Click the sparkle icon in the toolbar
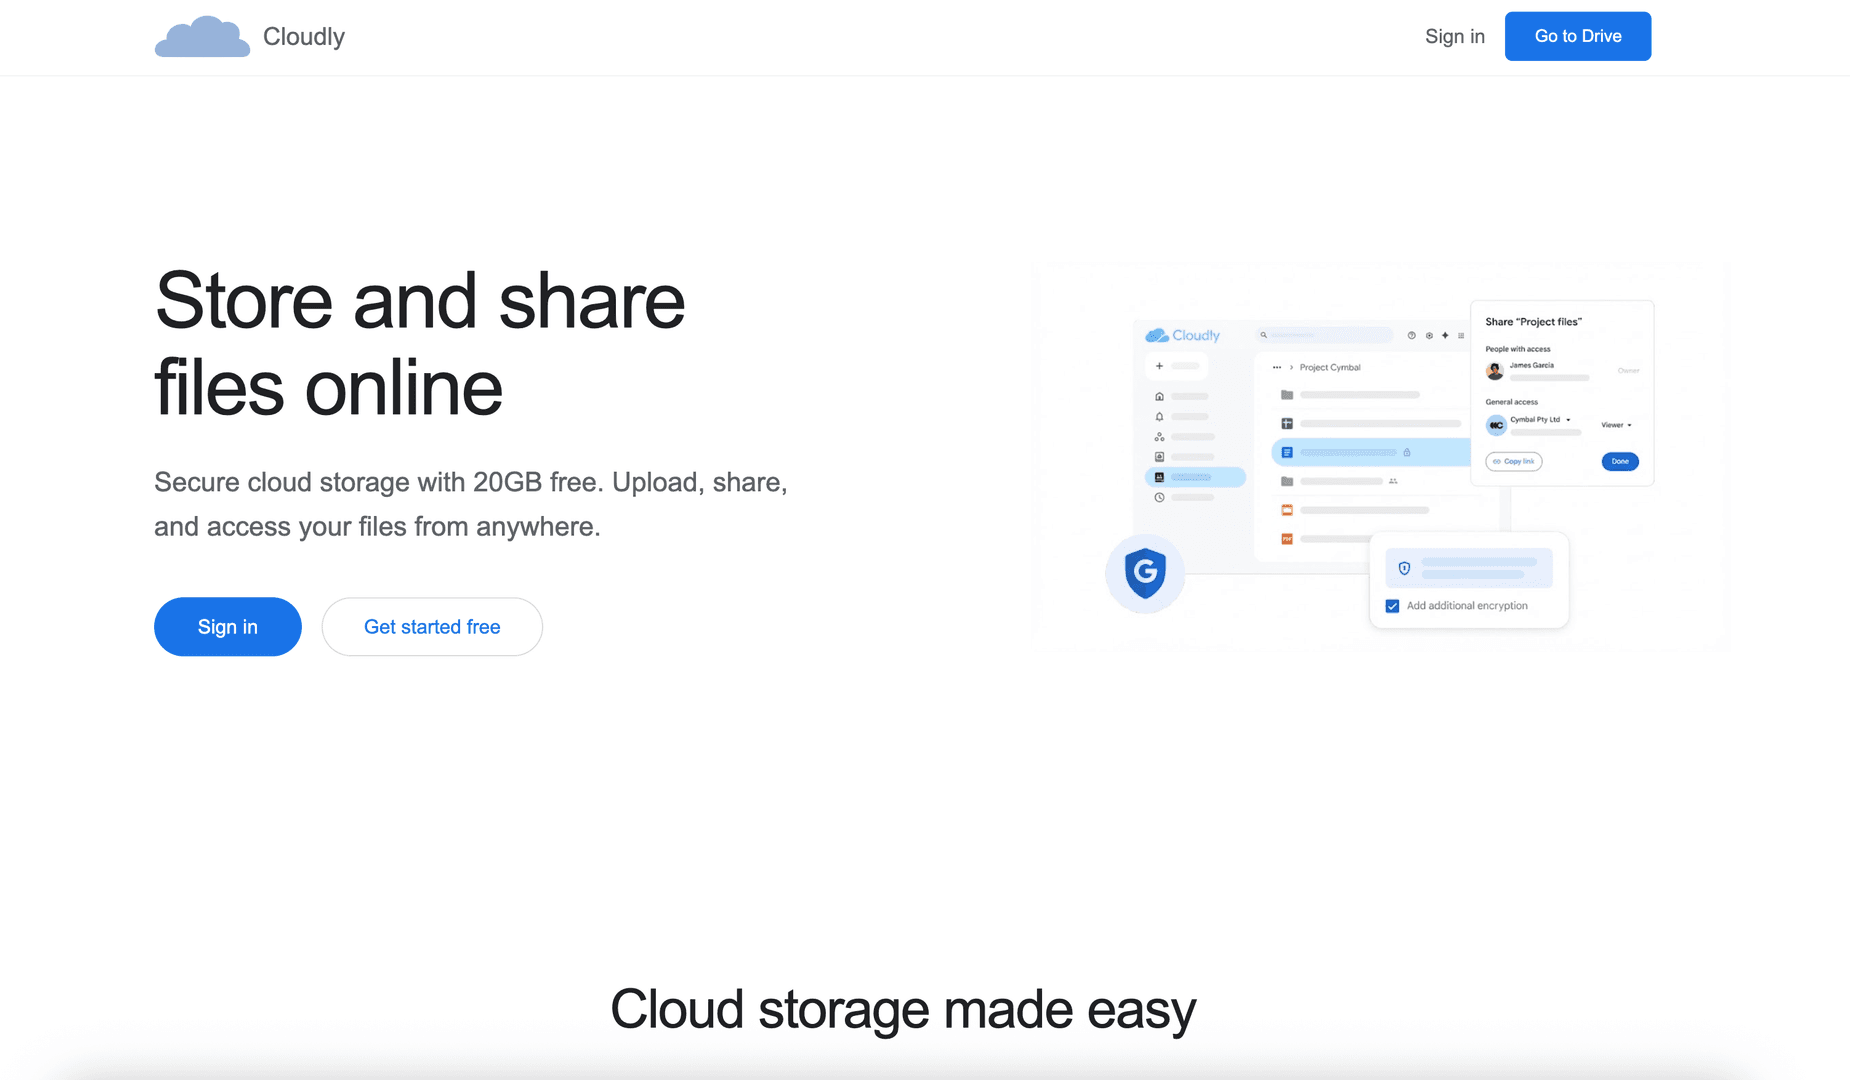This screenshot has width=1850, height=1080. coord(1446,336)
